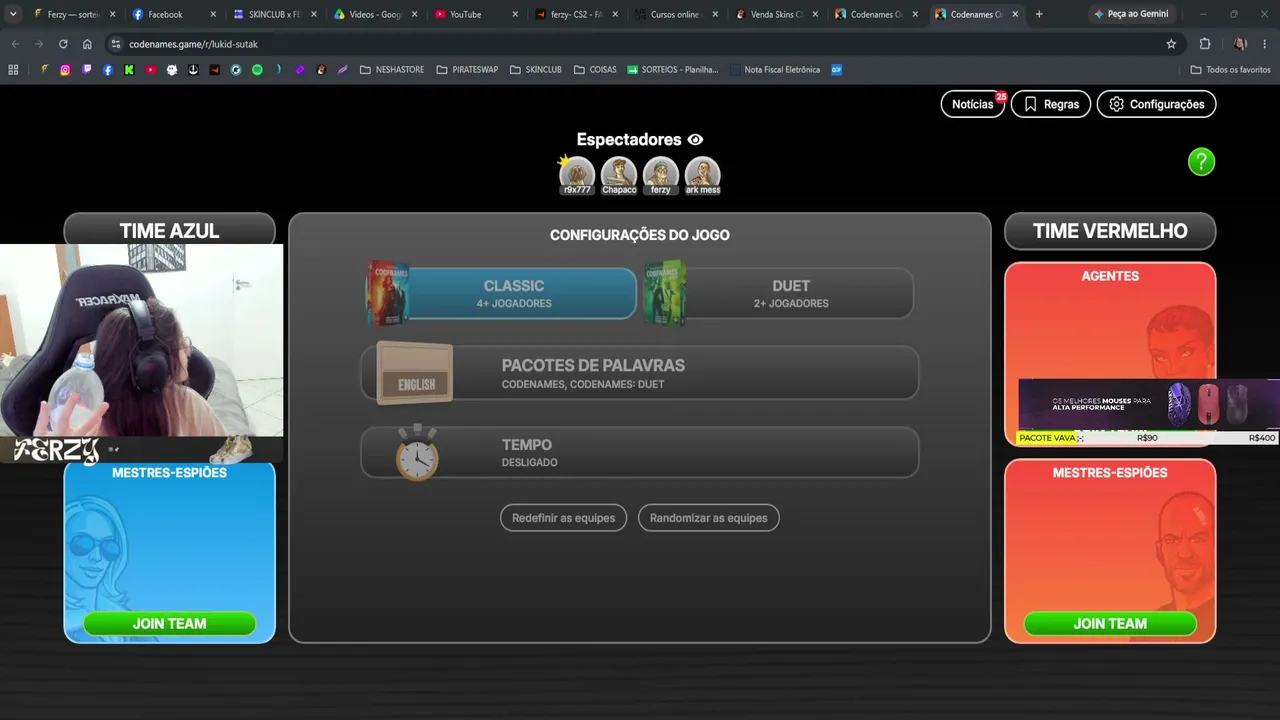Viewport: 1280px width, 720px height.
Task: Open the Facebook bookmark icon
Action: (x=108, y=70)
